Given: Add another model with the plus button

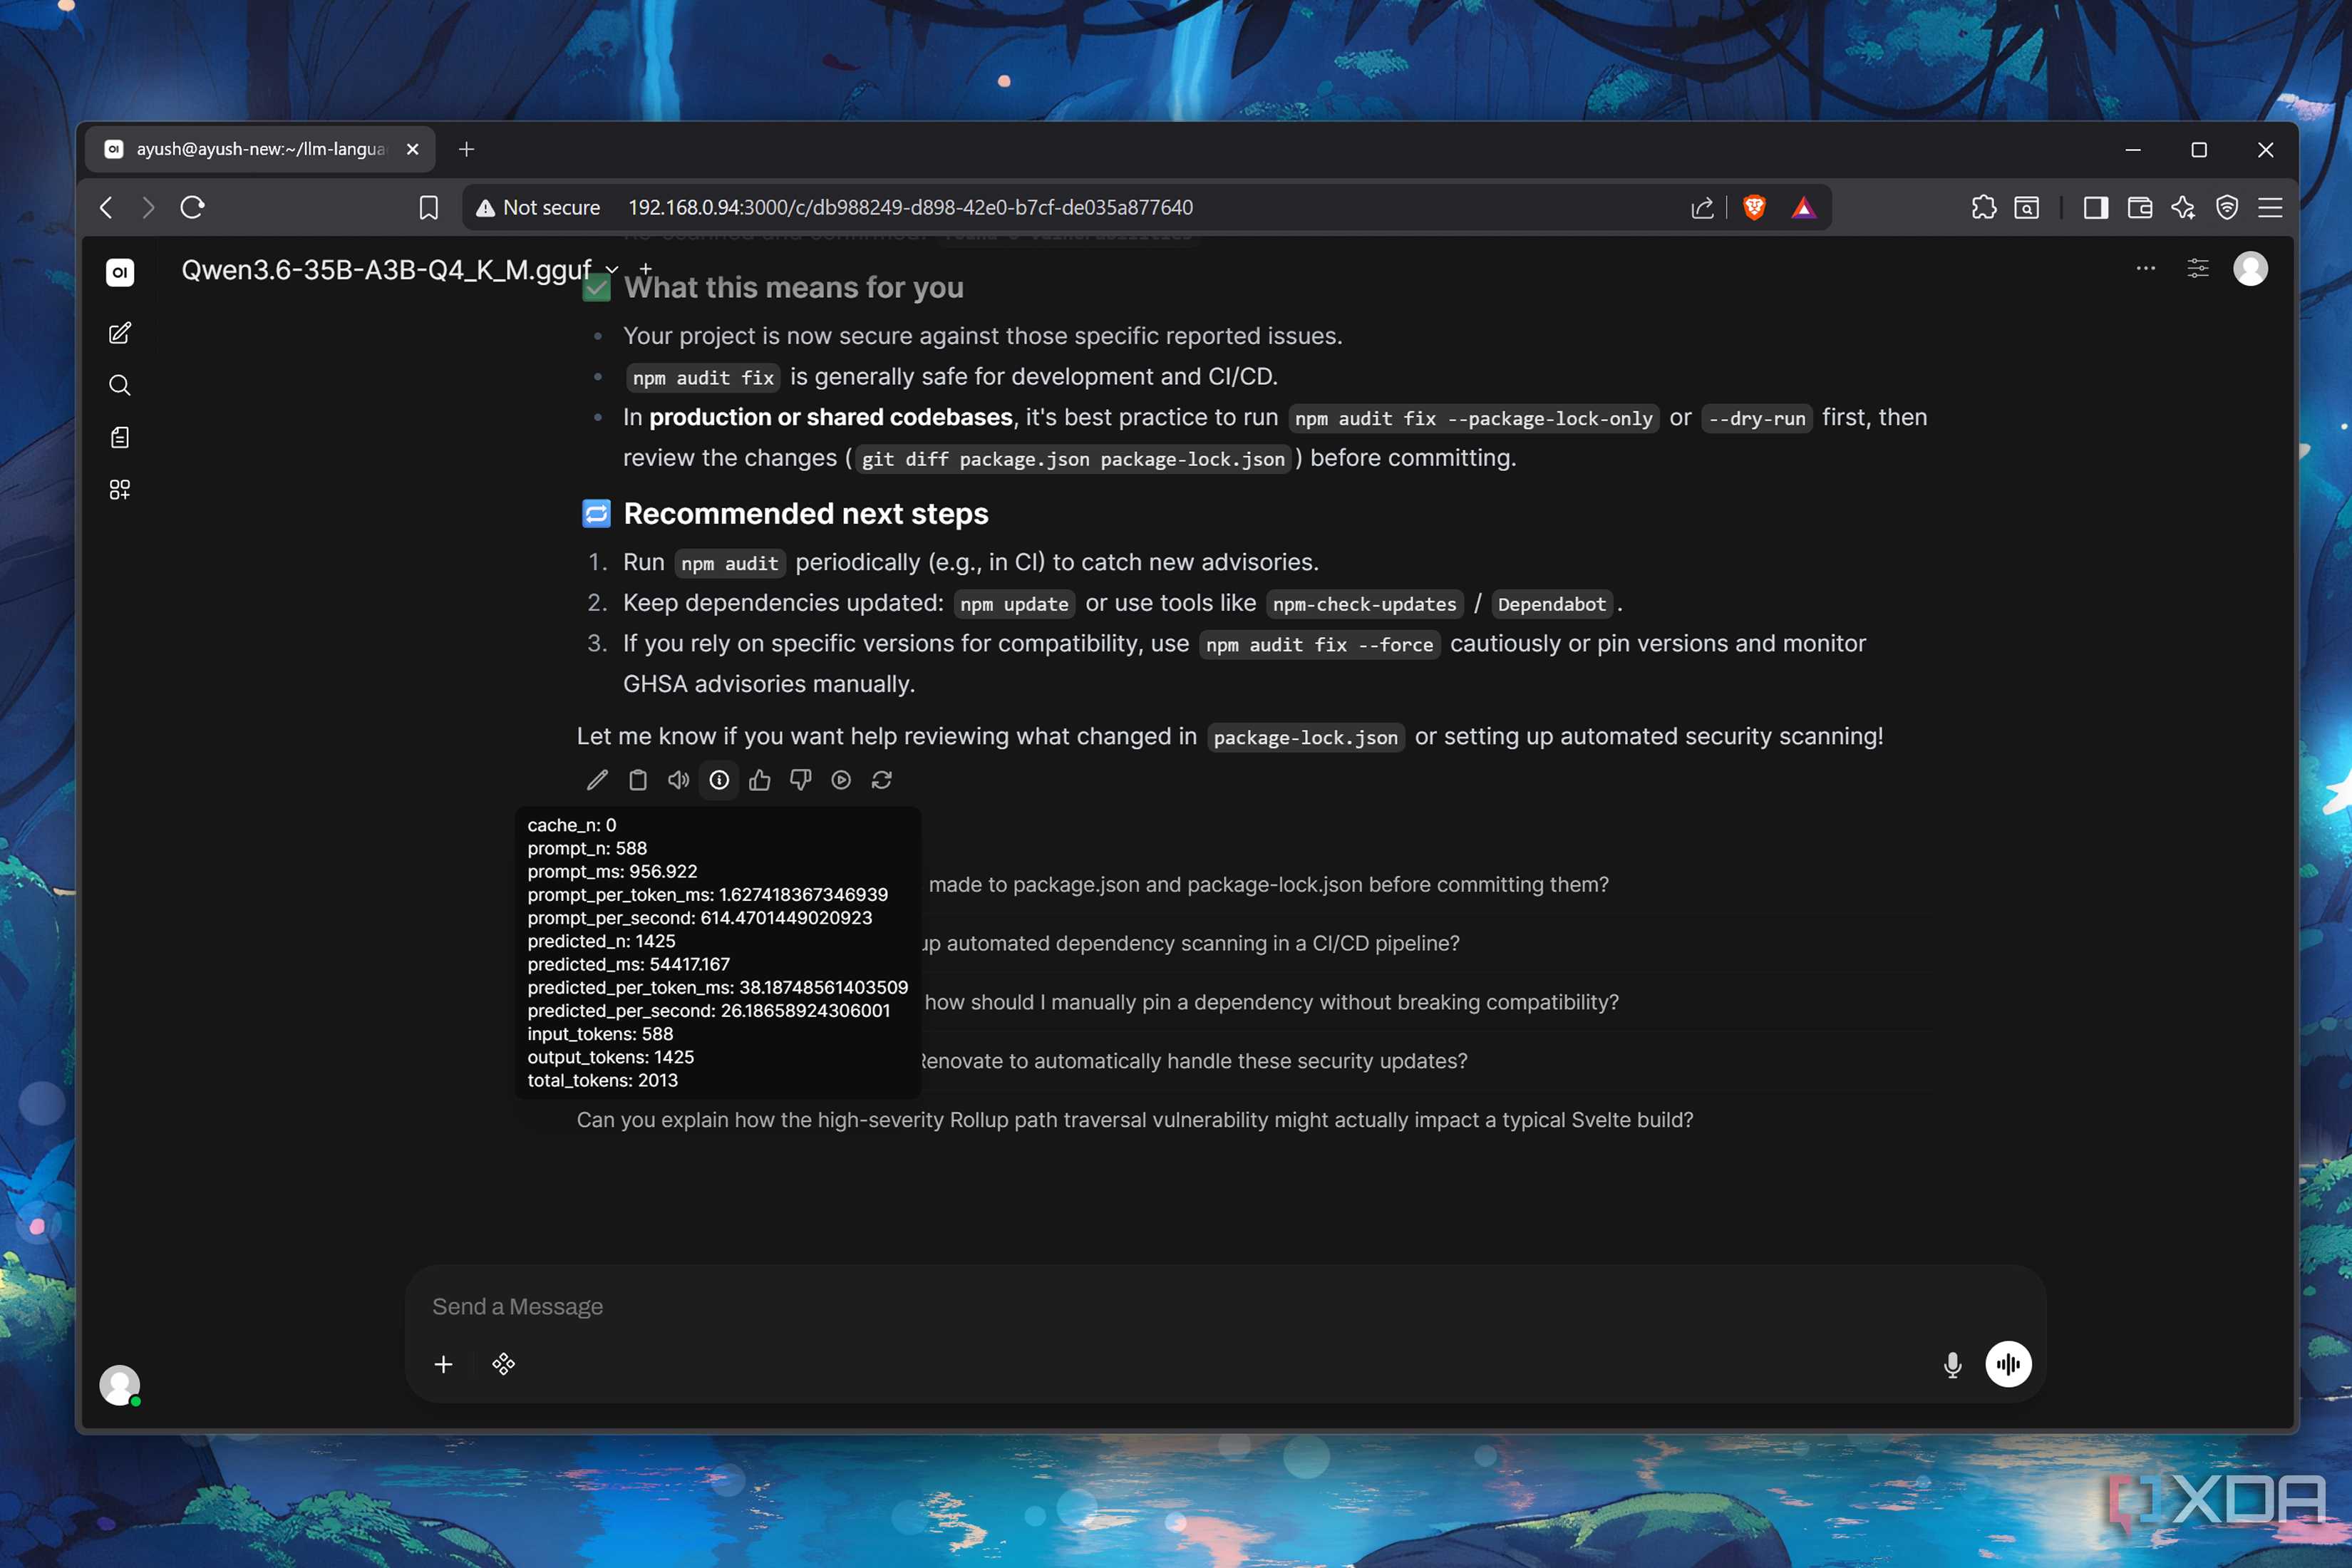Looking at the screenshot, I should coord(646,268).
